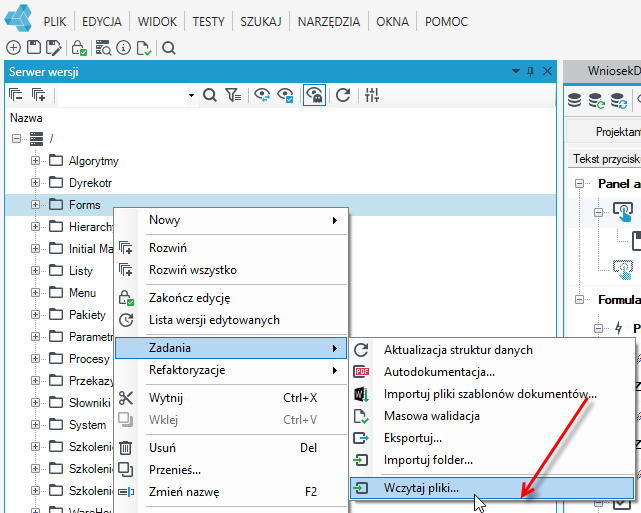Choose Rozwiń wszystko in context menu
The image size is (641, 513).
tap(231, 270)
